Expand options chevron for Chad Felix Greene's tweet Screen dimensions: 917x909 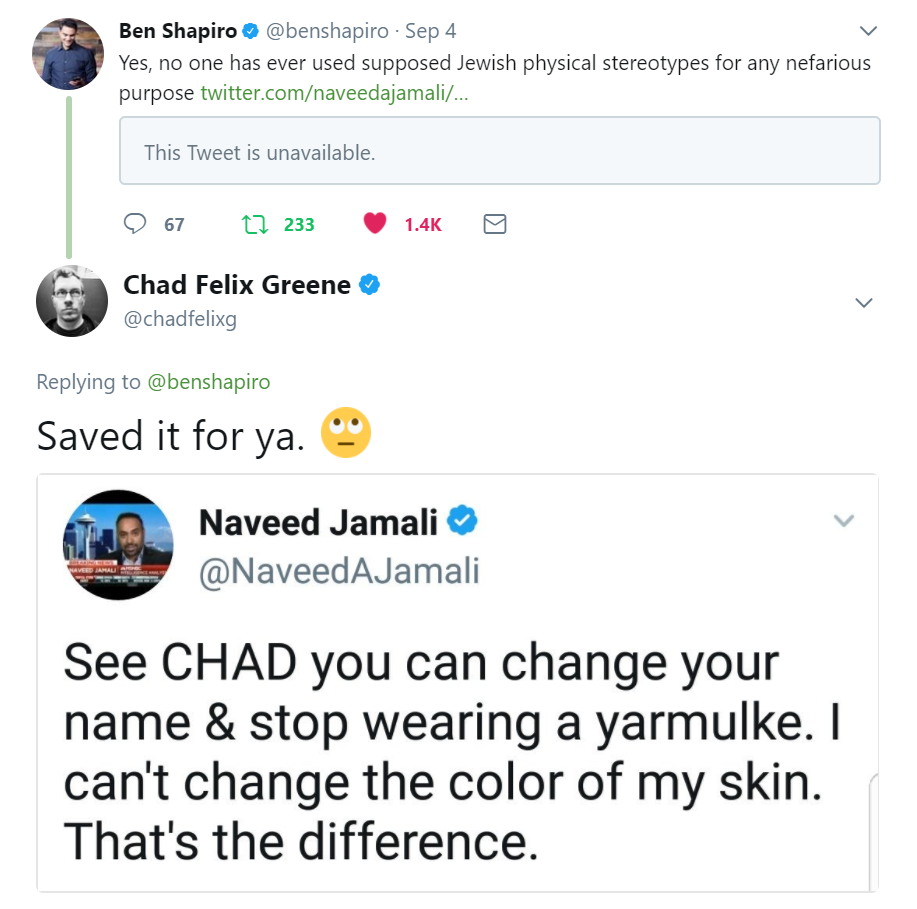tap(864, 302)
